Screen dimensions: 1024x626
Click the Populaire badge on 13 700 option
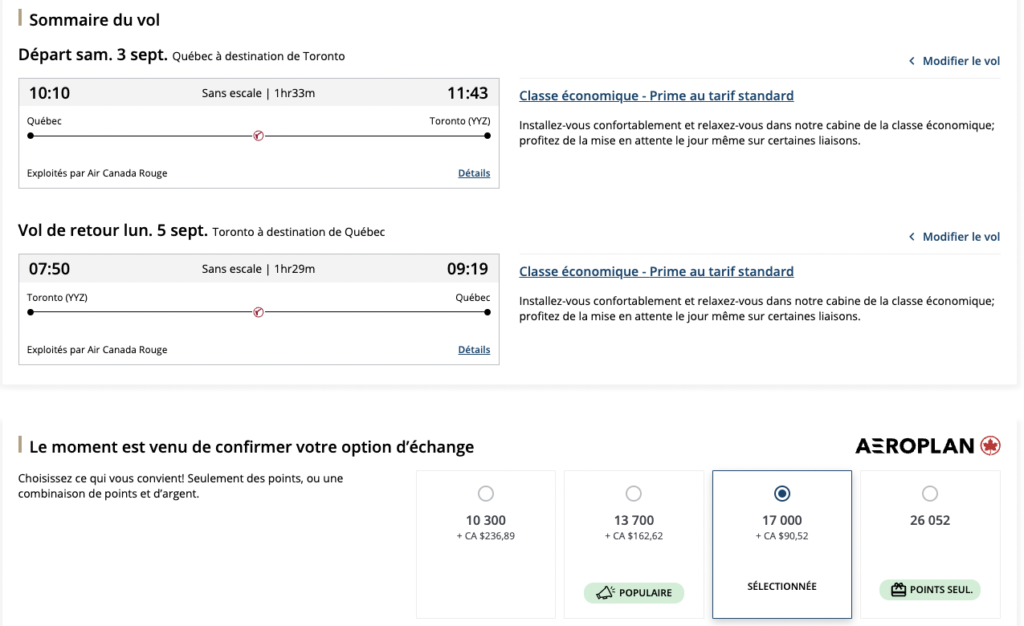[x=634, y=593]
